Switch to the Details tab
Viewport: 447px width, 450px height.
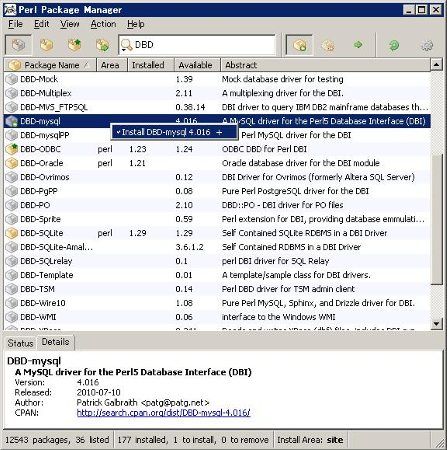tap(55, 342)
